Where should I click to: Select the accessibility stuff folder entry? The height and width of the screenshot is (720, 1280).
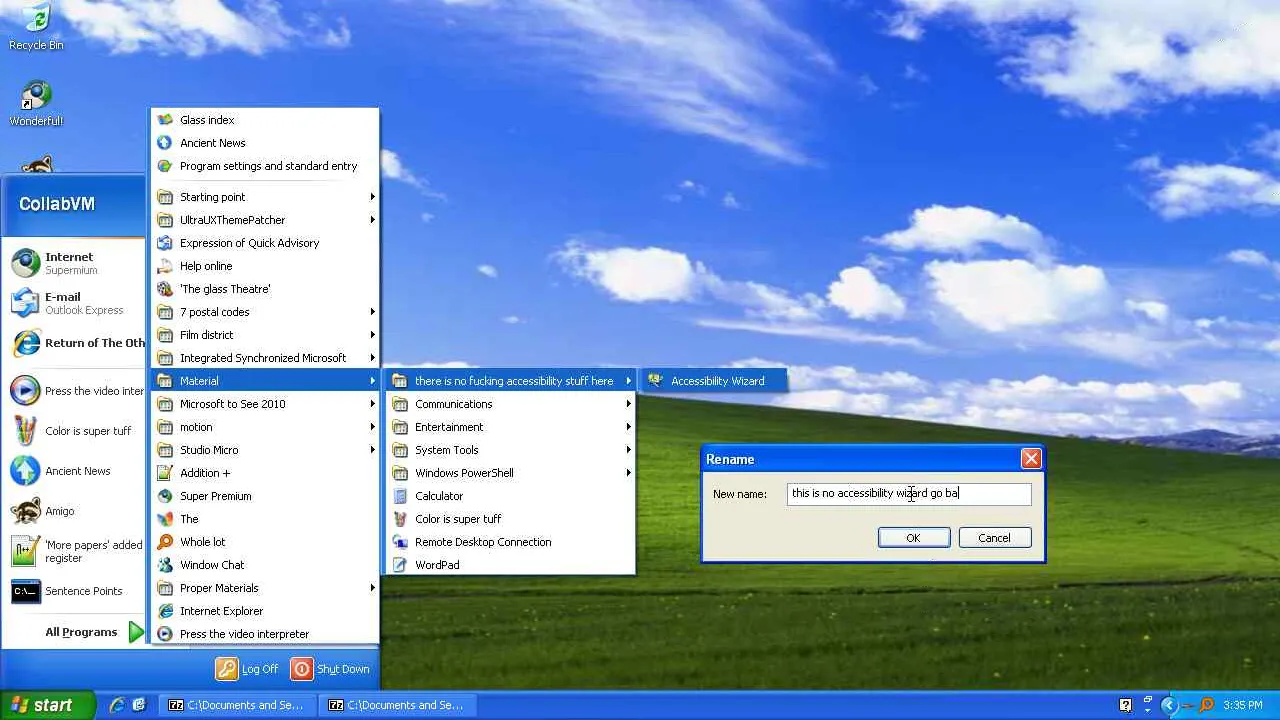(x=511, y=381)
